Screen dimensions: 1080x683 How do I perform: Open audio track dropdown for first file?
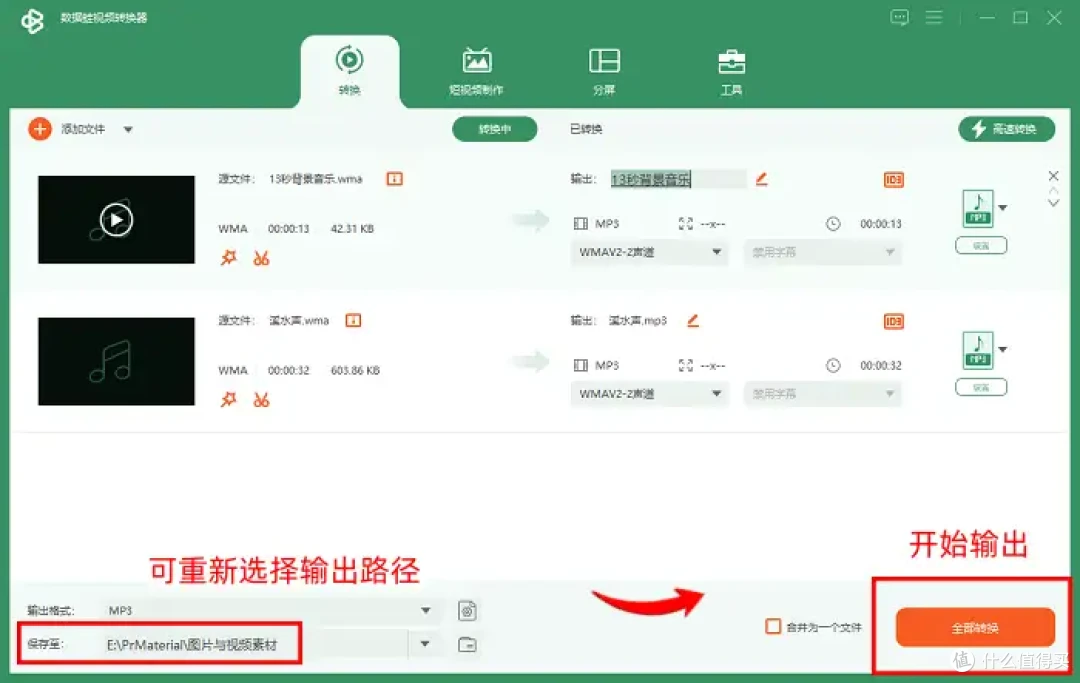coord(650,252)
